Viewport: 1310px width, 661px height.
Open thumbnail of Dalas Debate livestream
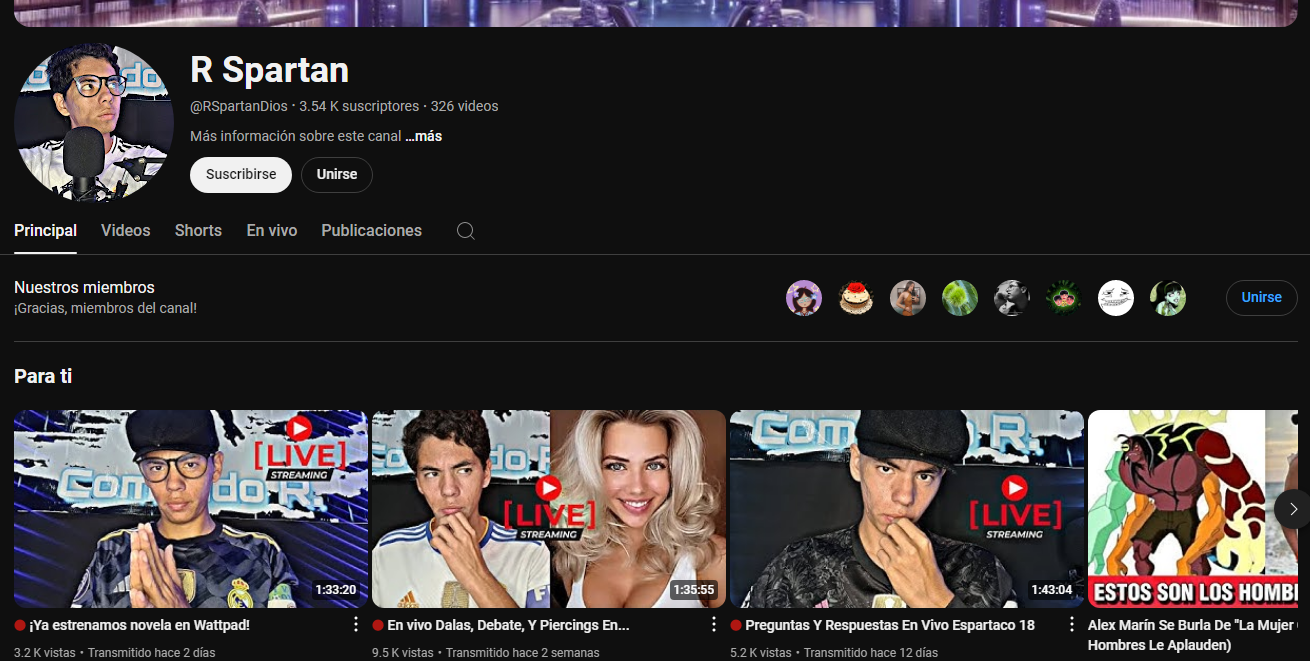(x=549, y=509)
